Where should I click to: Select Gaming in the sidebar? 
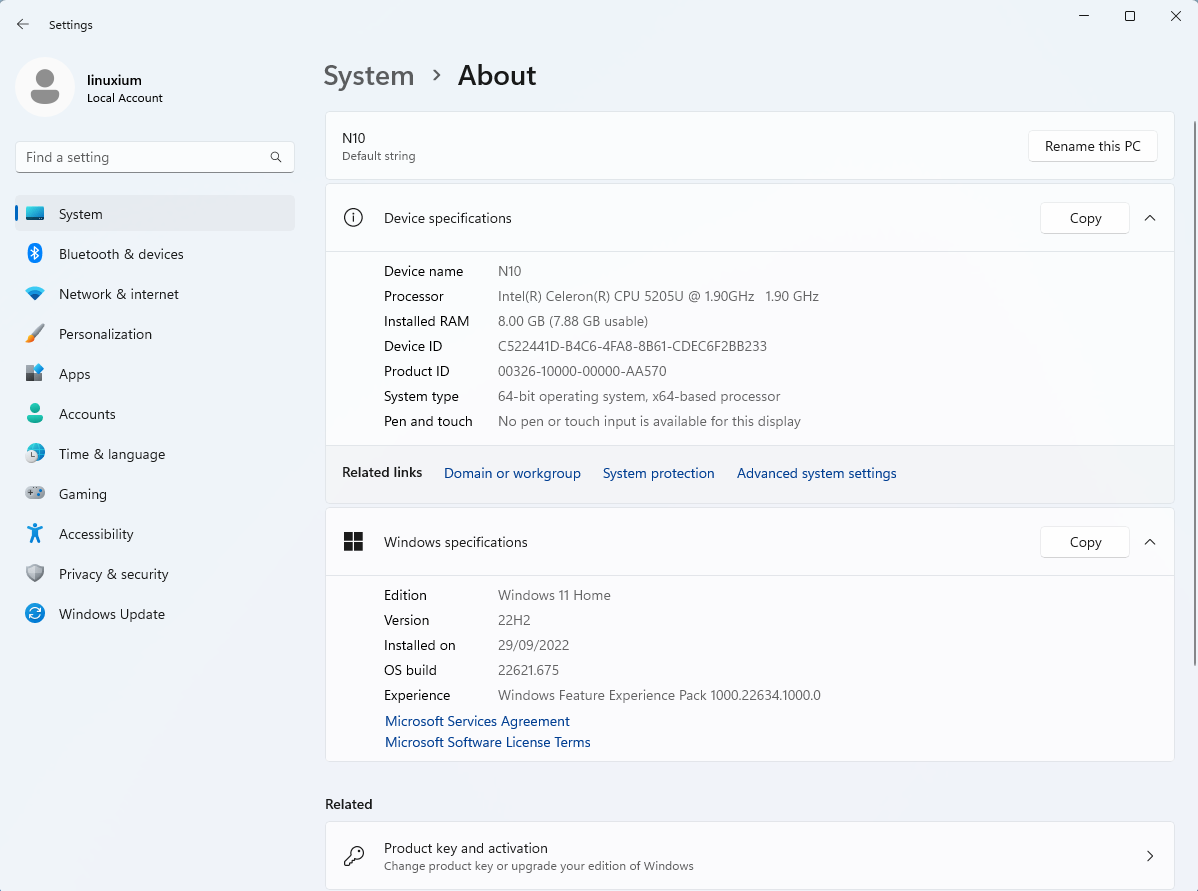click(x=155, y=494)
